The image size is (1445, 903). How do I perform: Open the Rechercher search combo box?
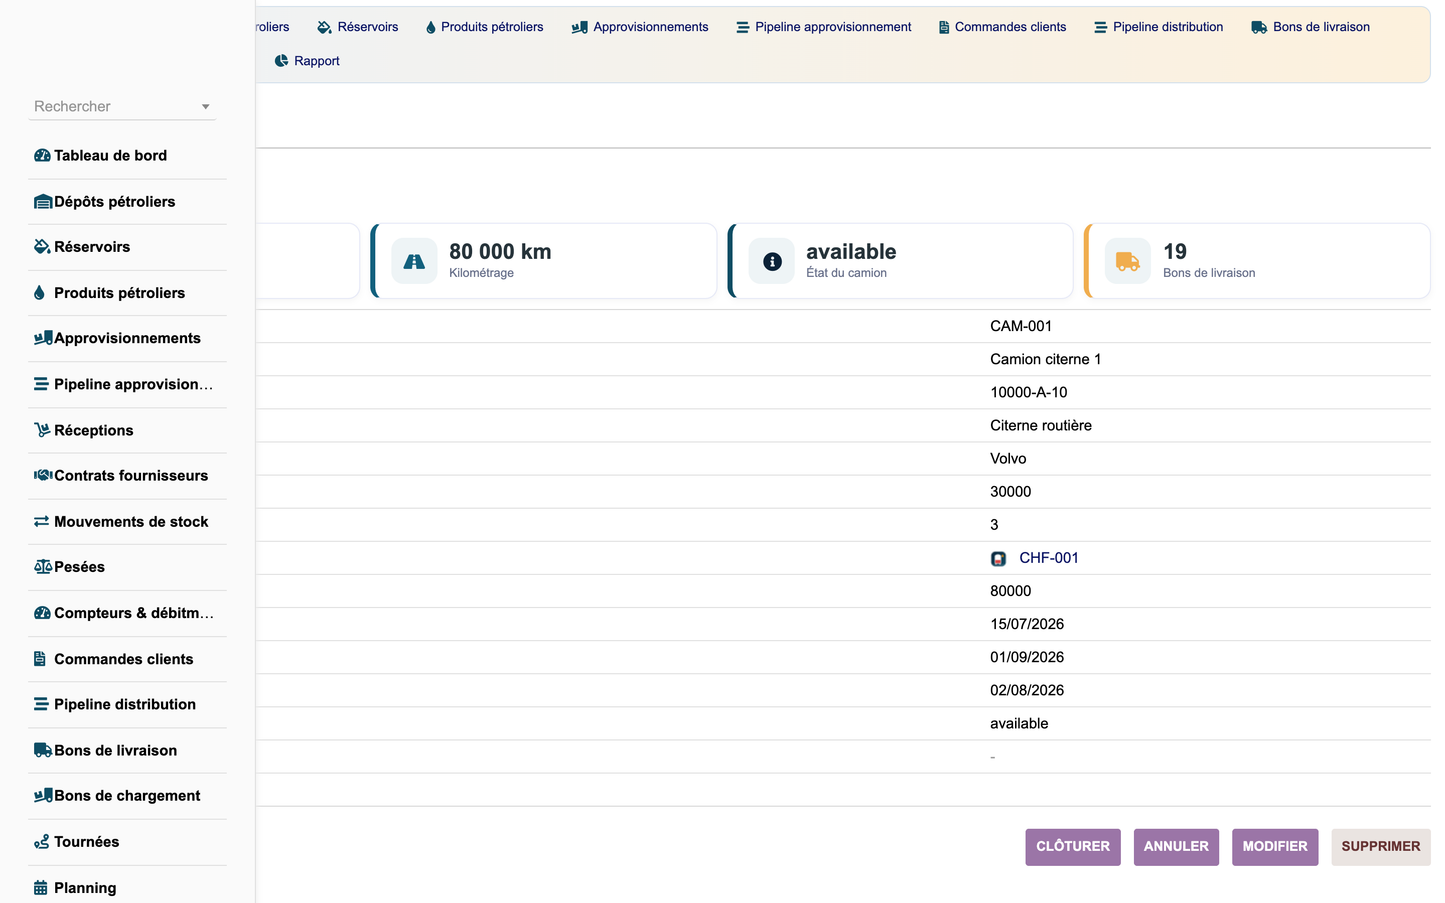coord(122,107)
